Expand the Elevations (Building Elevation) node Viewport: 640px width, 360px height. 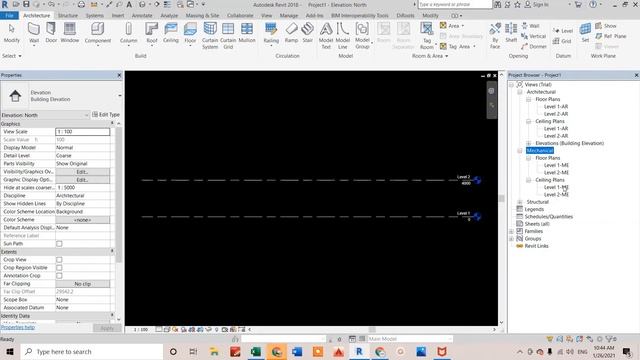pyautogui.click(x=529, y=143)
